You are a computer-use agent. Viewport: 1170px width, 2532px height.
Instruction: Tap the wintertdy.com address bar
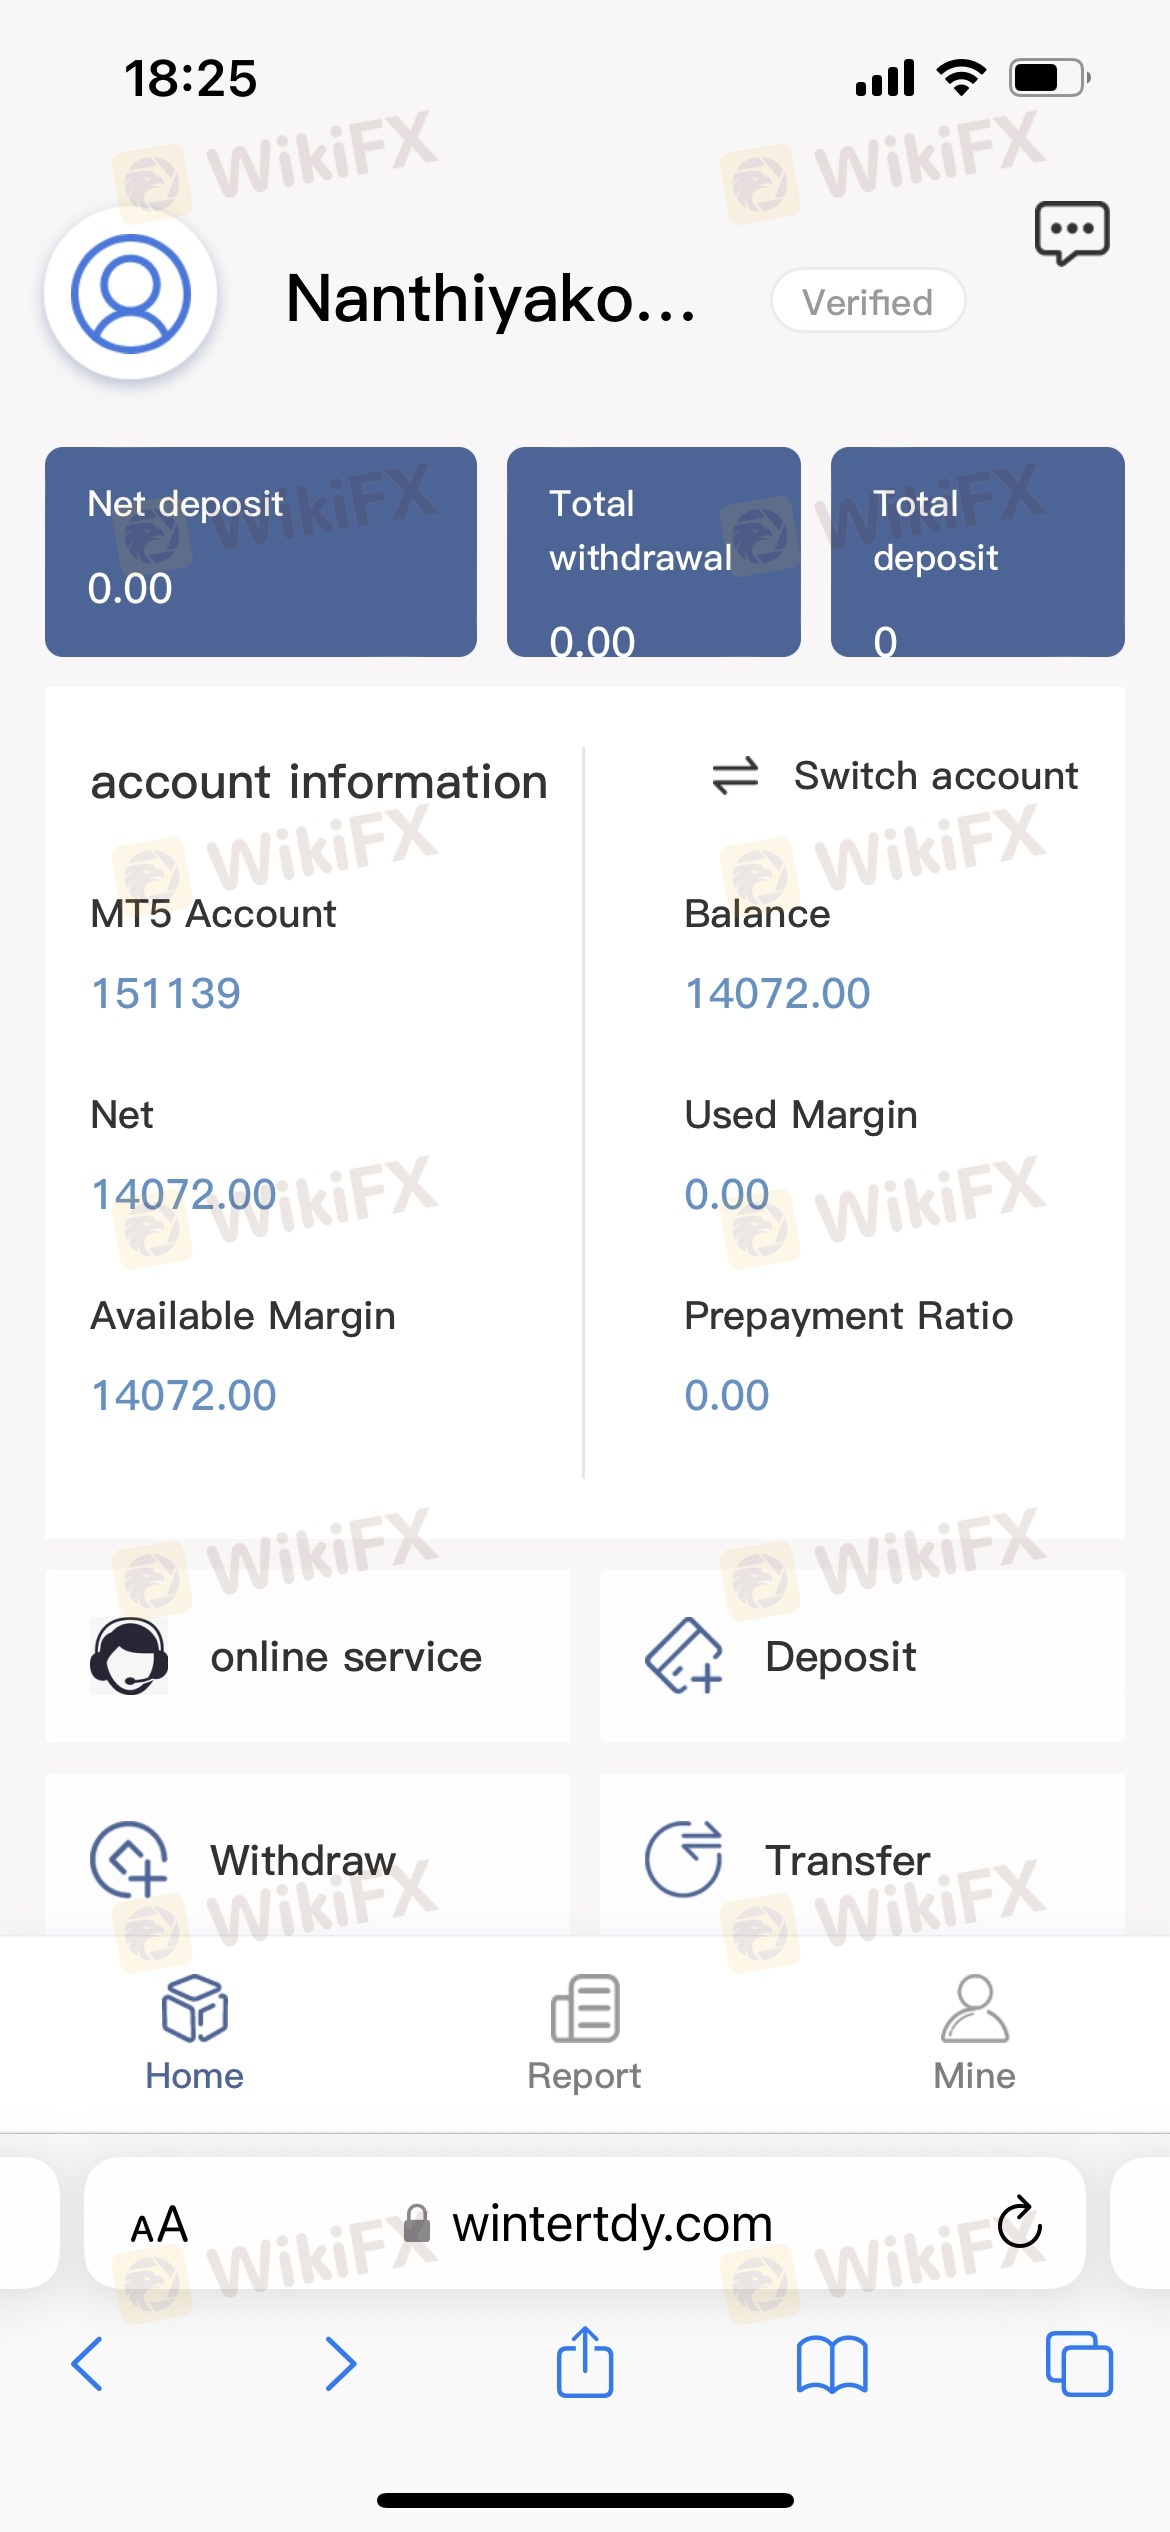(x=610, y=2224)
